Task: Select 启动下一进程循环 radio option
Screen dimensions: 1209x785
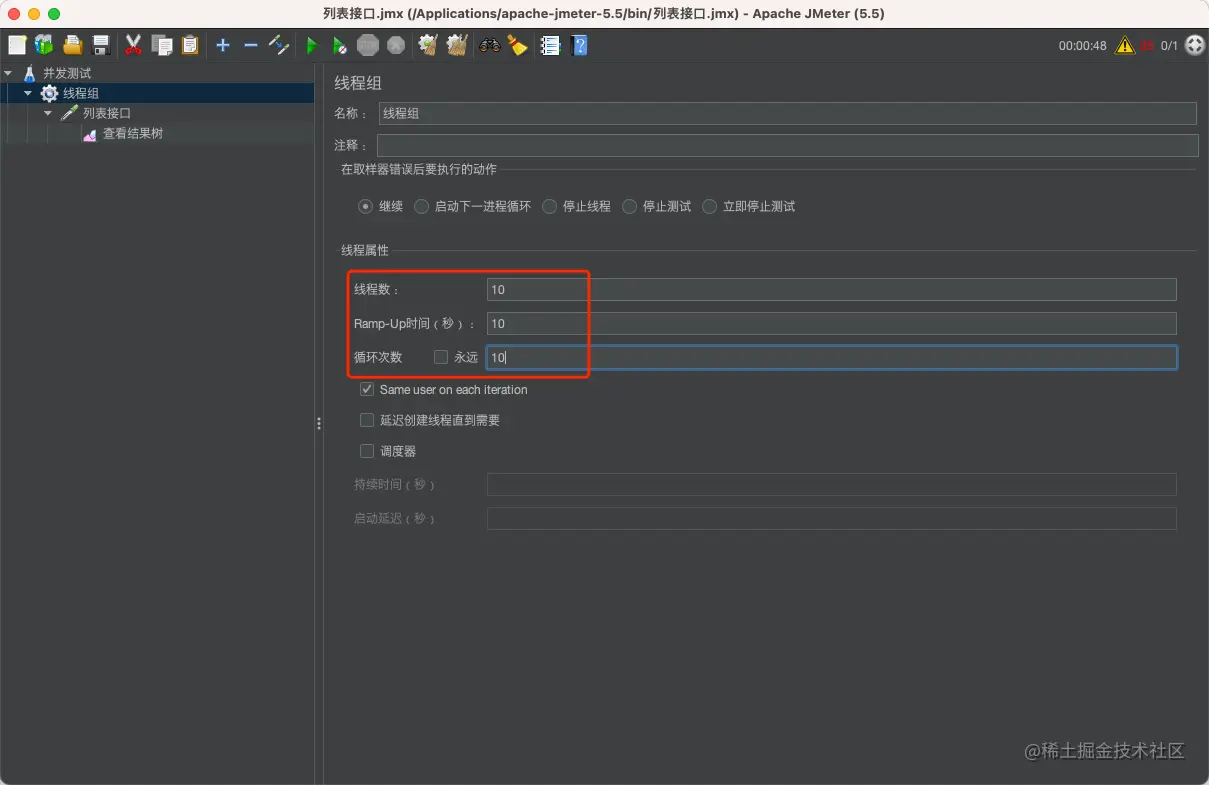Action: tap(422, 206)
